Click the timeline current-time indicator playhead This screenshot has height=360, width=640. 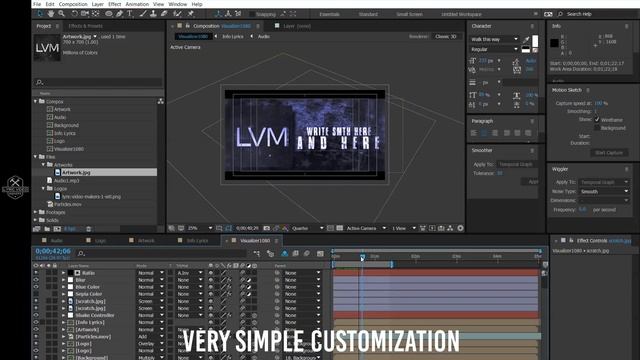362,257
